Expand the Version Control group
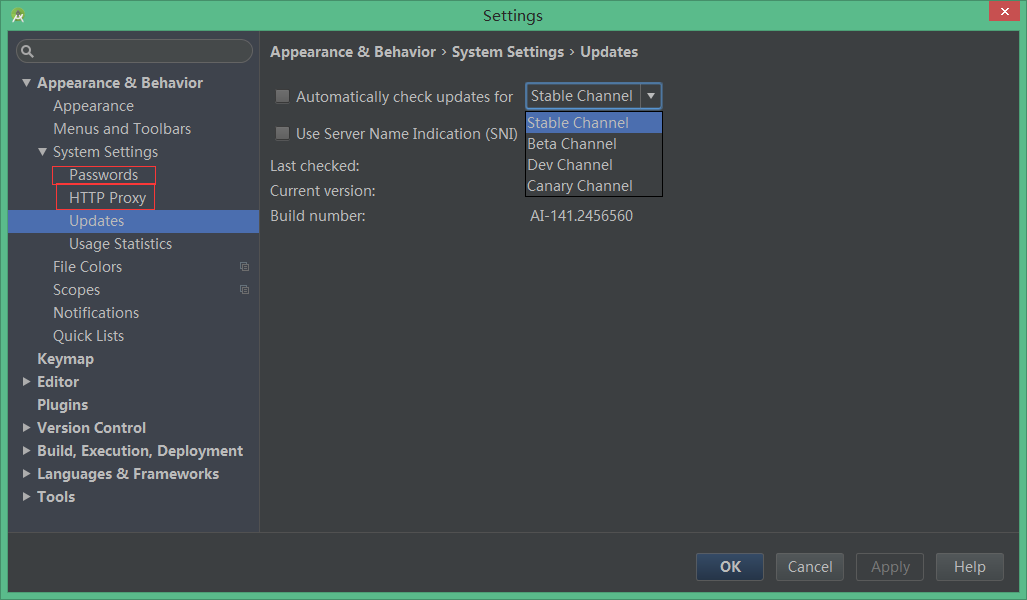 [x=26, y=428]
